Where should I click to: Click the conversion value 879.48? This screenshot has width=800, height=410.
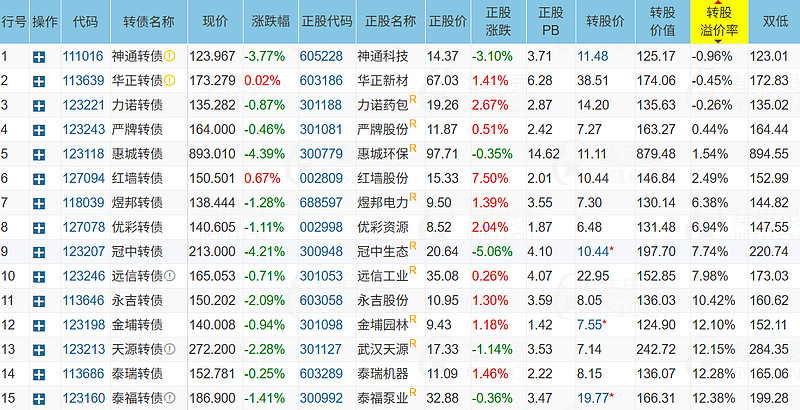coord(656,154)
